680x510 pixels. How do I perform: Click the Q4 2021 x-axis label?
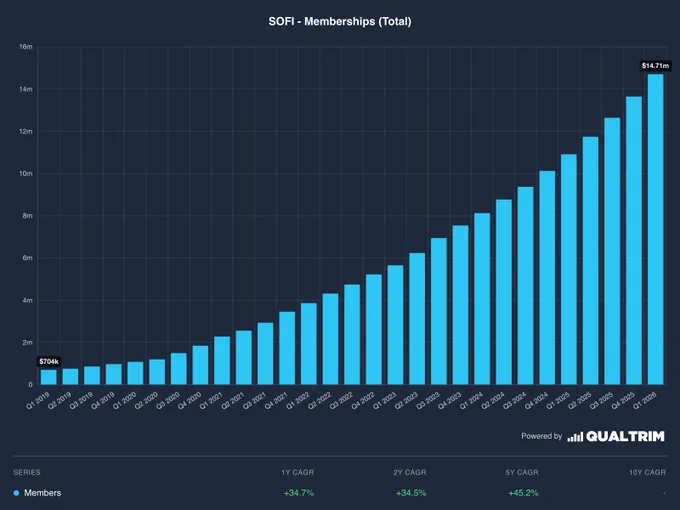pos(276,400)
